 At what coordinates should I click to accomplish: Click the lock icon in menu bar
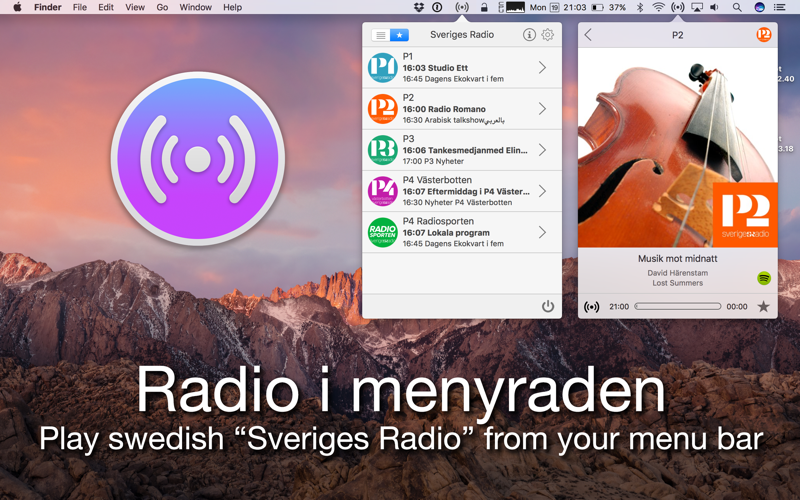[484, 7]
